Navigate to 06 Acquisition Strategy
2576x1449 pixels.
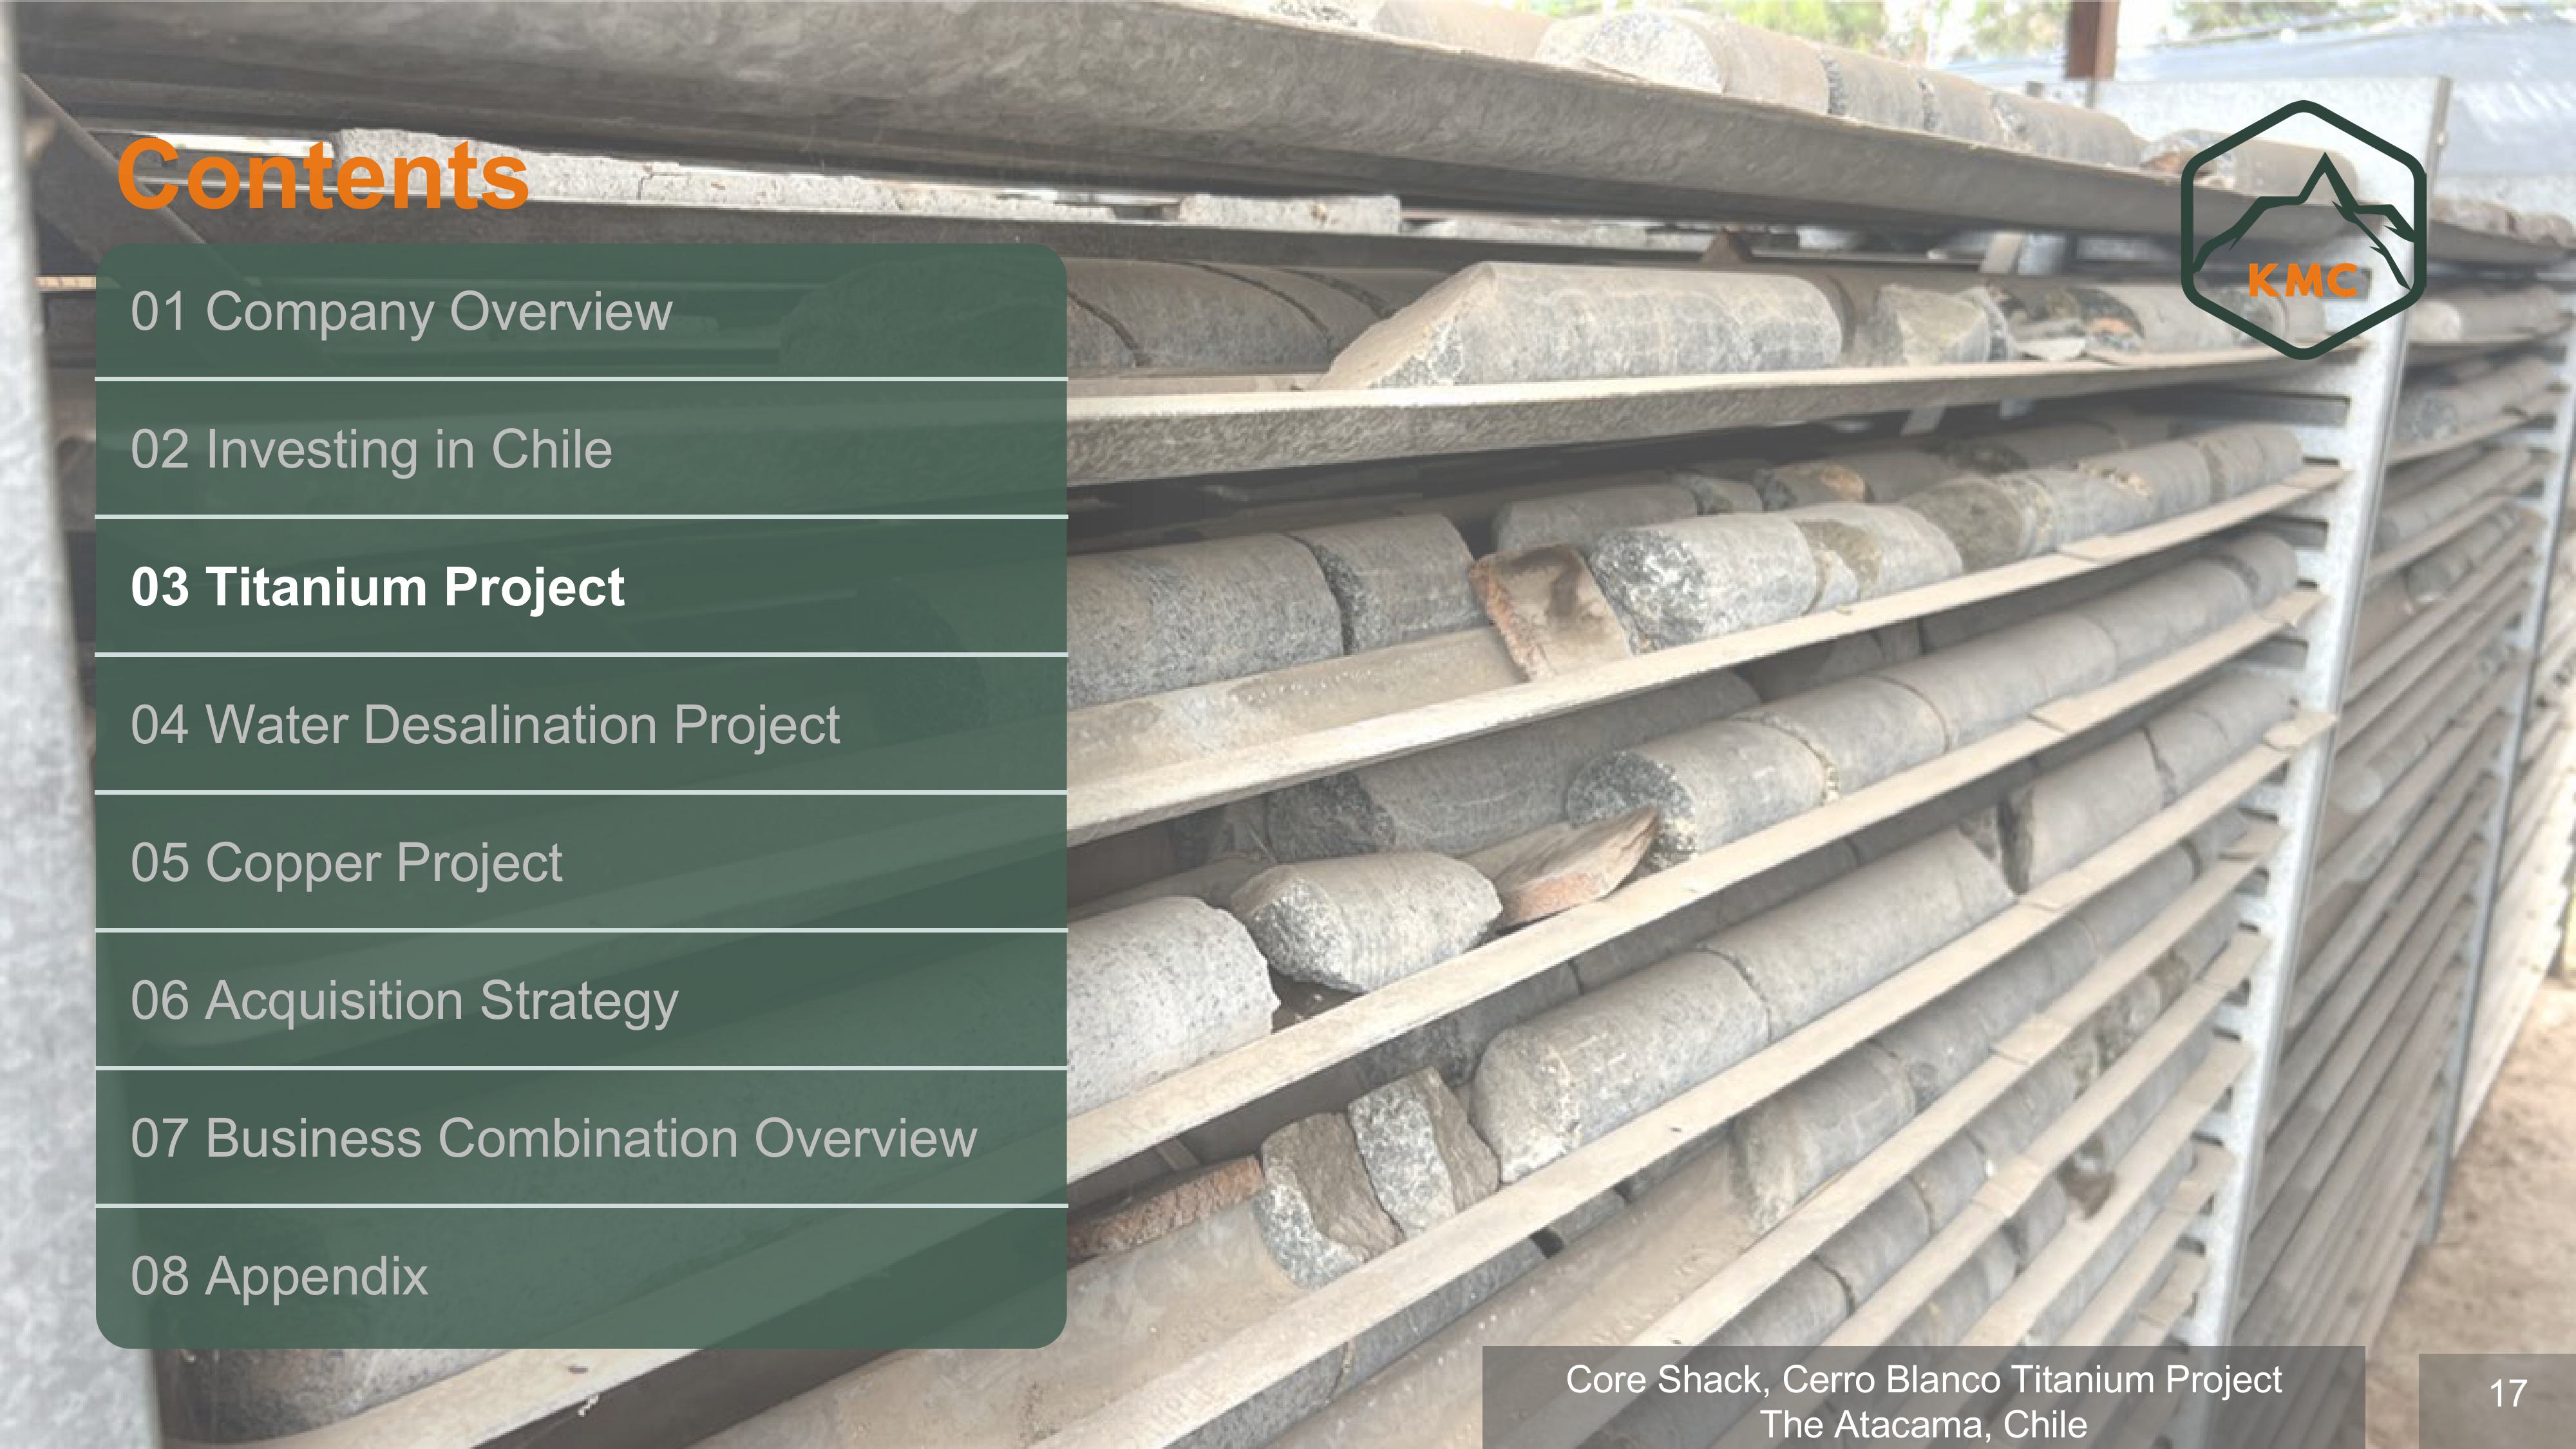coord(581,1001)
